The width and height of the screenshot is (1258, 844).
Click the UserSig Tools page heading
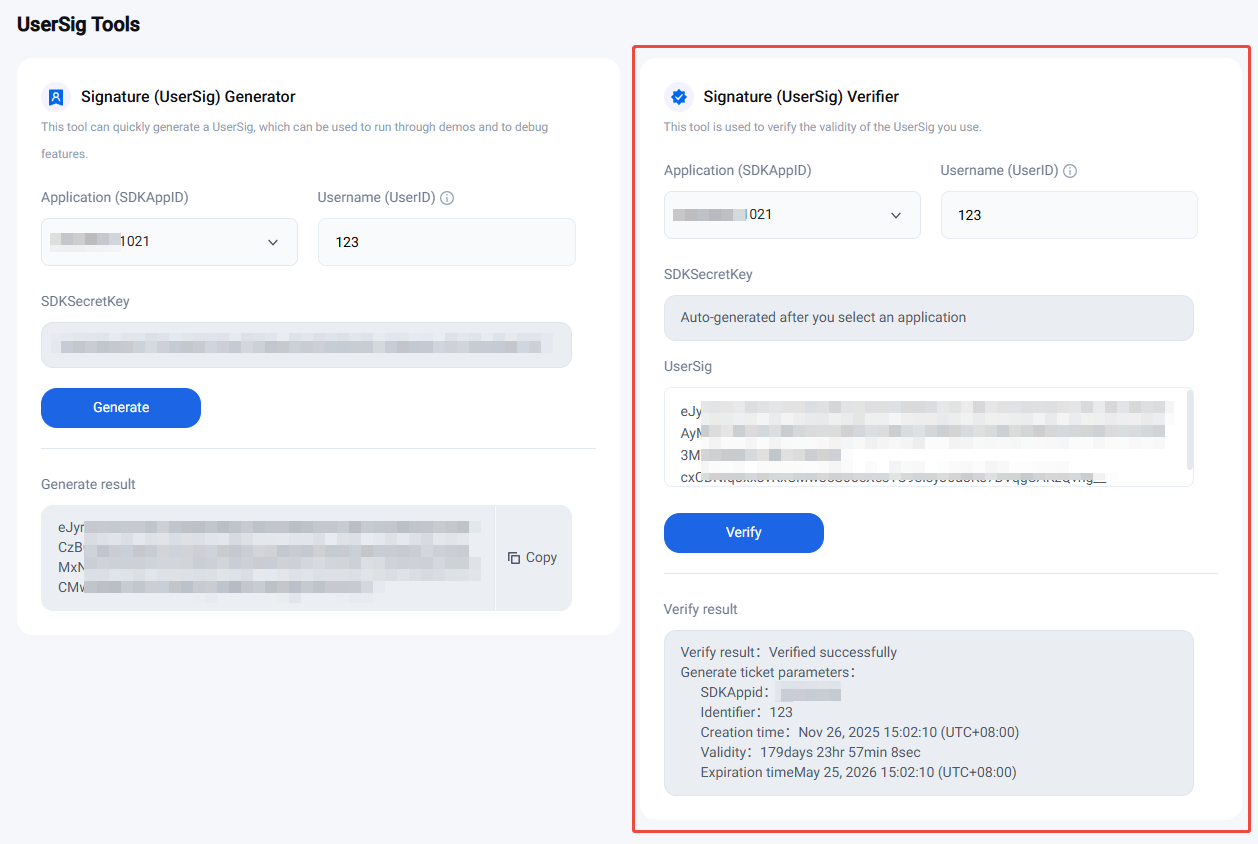point(79,25)
